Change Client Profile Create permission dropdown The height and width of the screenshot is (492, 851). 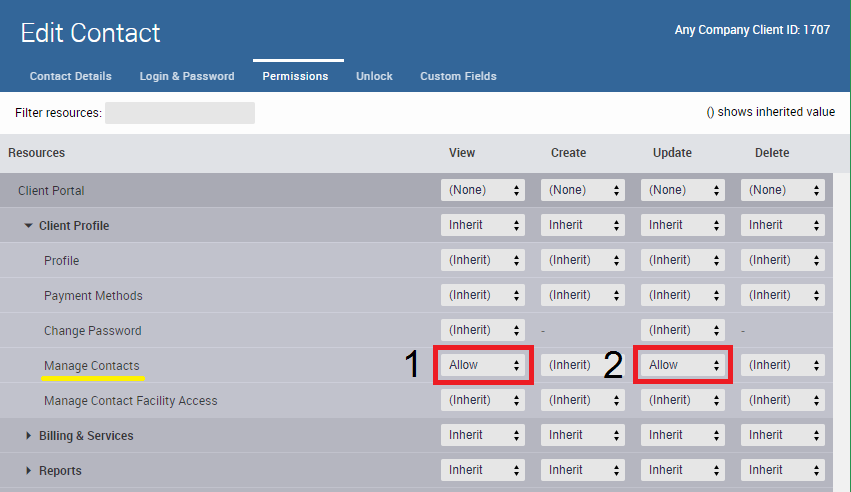click(x=583, y=225)
